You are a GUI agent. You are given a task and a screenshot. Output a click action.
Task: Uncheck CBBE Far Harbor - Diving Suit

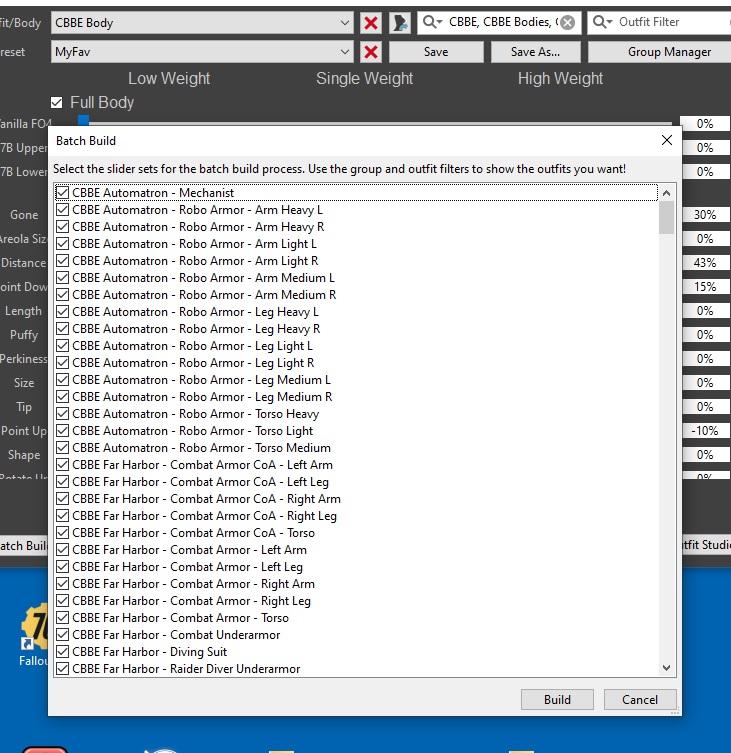tap(63, 652)
